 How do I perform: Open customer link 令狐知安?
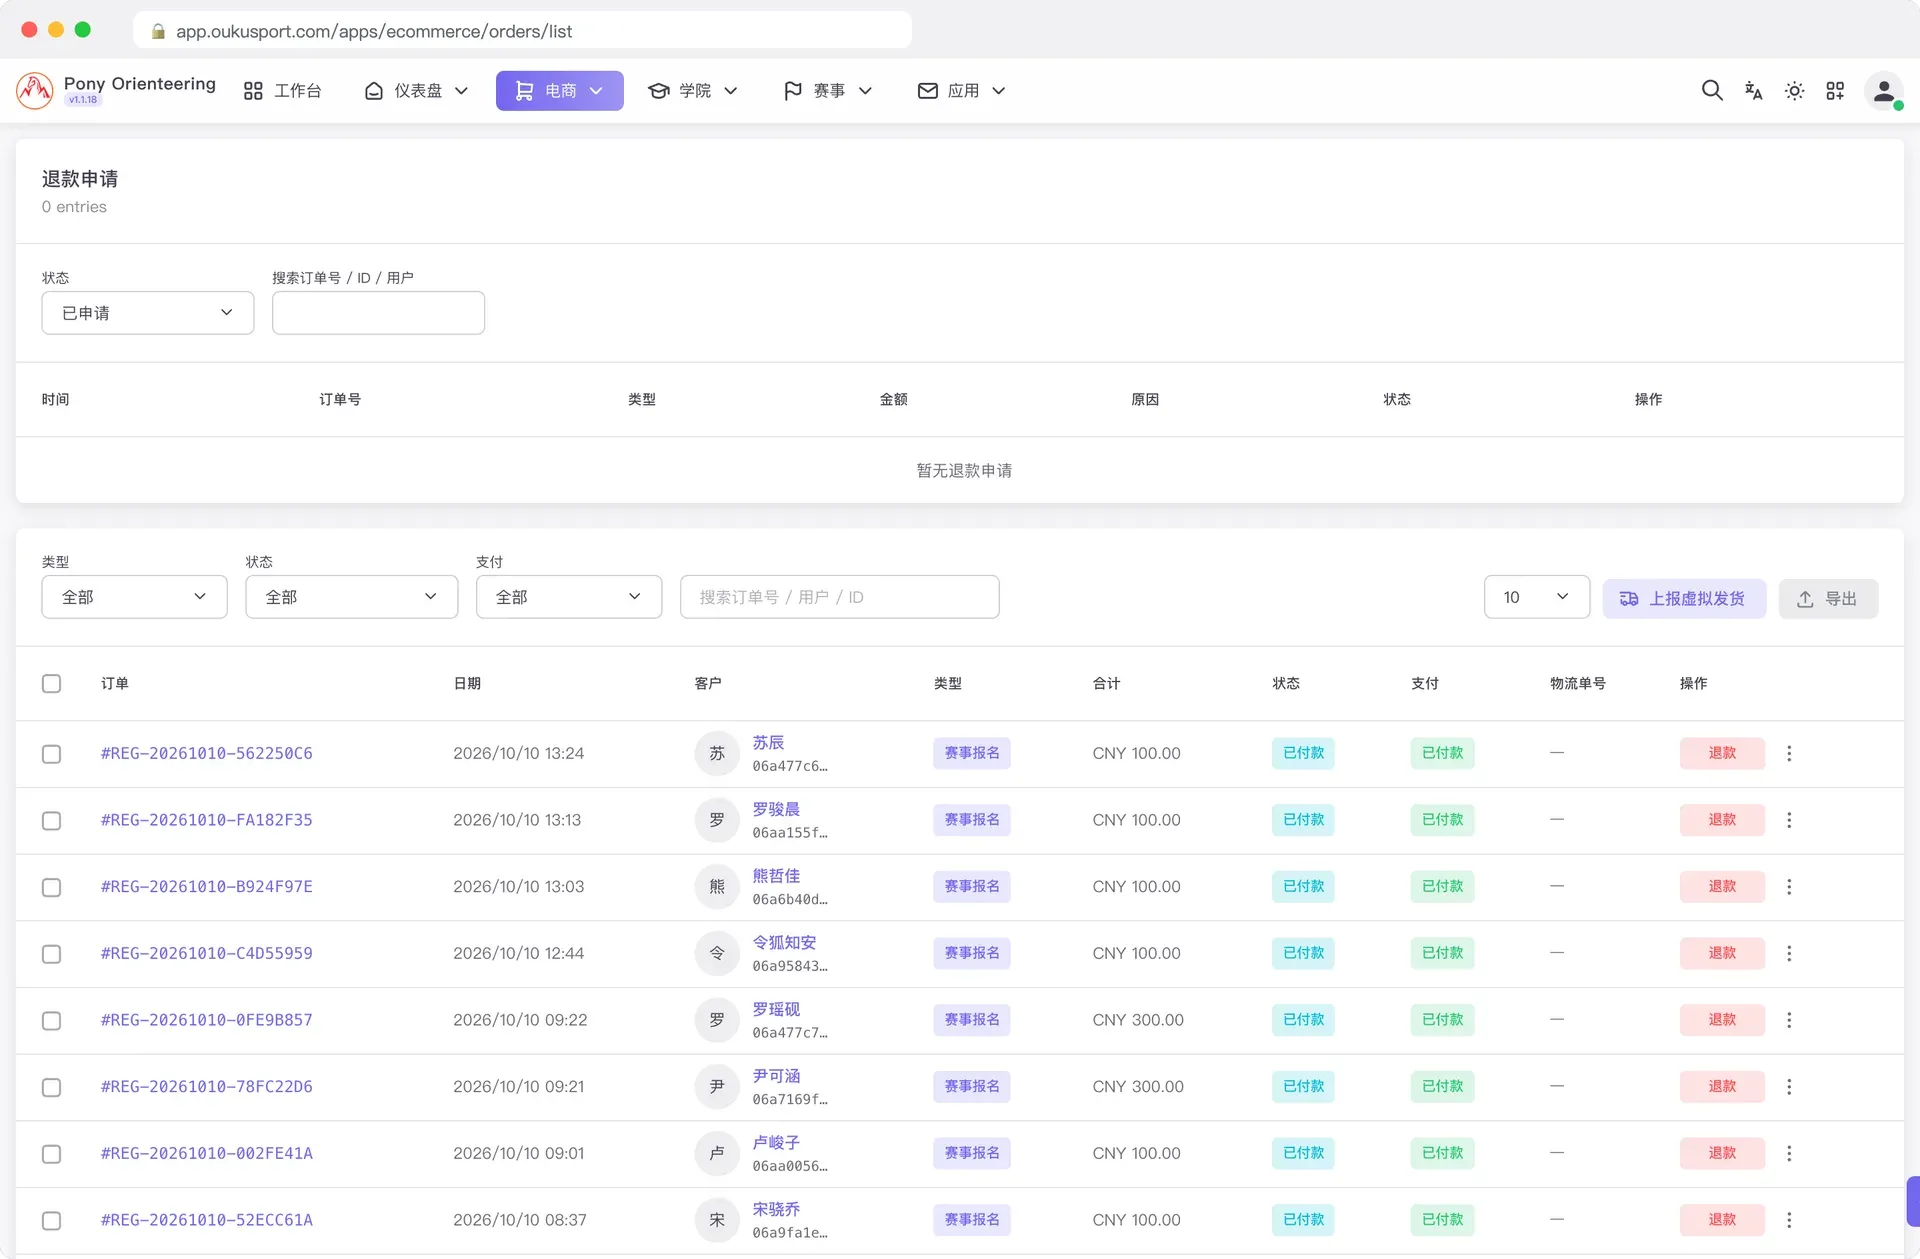tap(784, 943)
